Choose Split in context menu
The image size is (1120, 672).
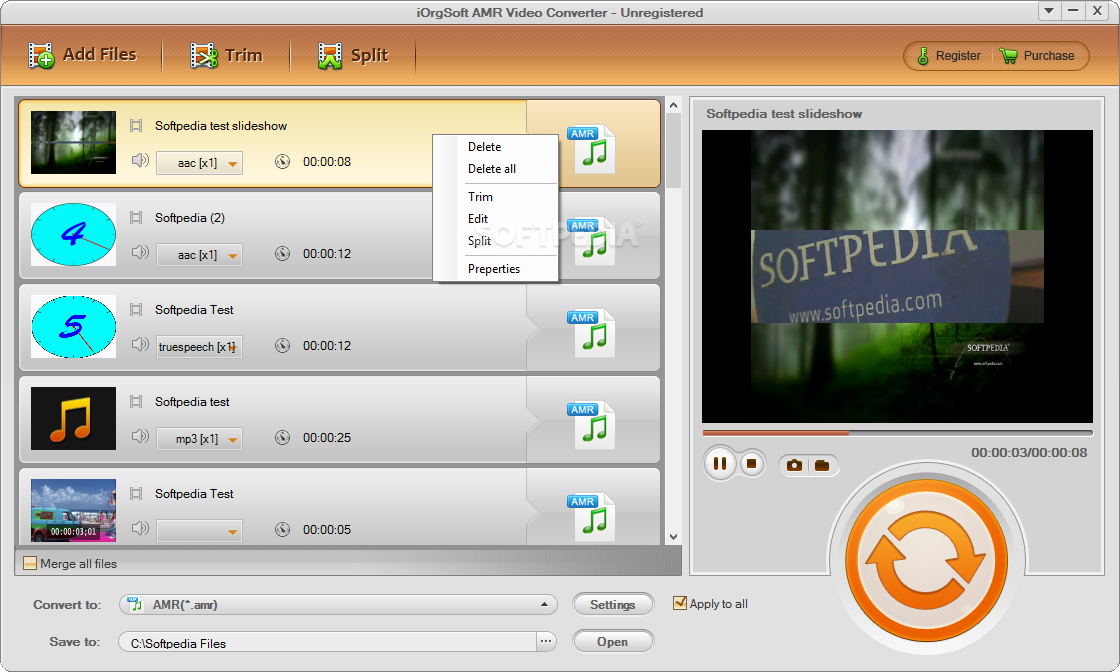pyautogui.click(x=479, y=241)
